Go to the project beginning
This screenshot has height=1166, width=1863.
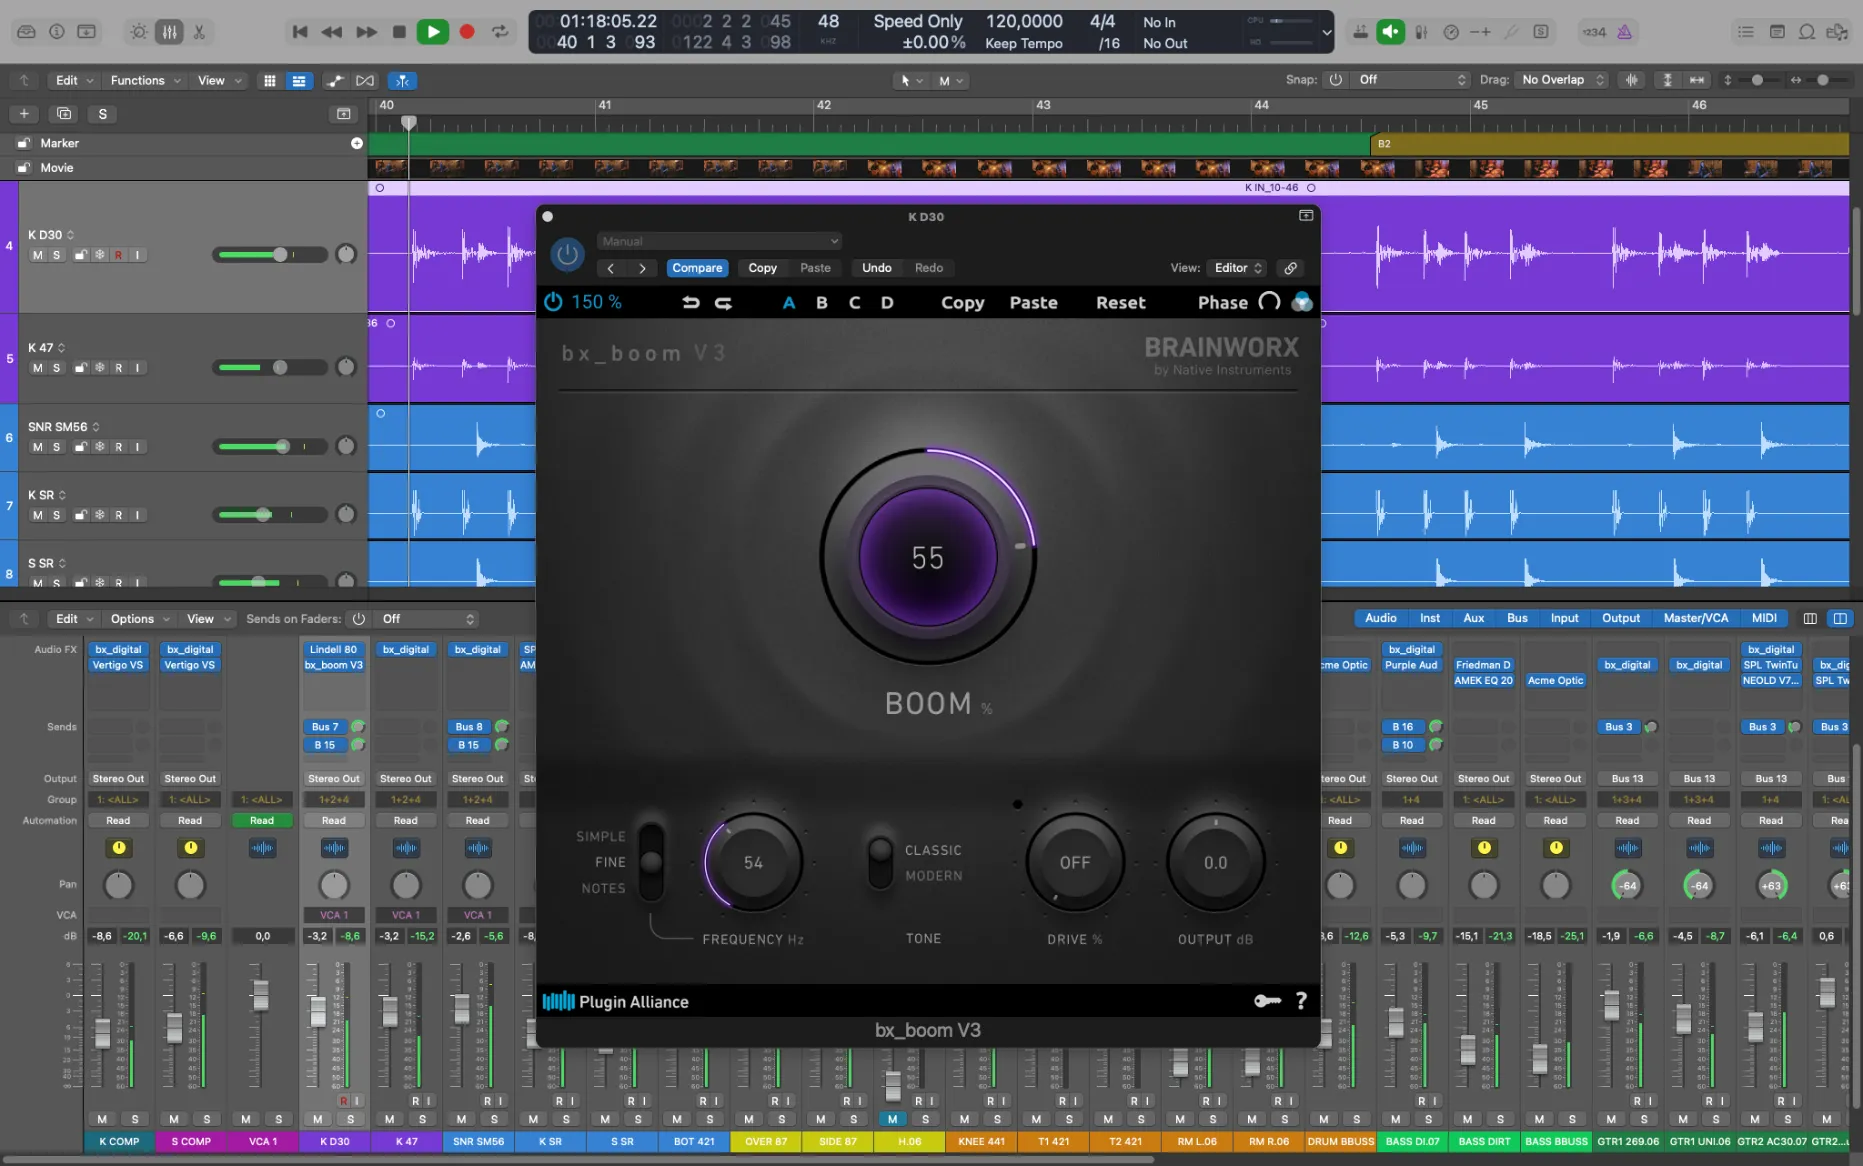click(x=299, y=32)
